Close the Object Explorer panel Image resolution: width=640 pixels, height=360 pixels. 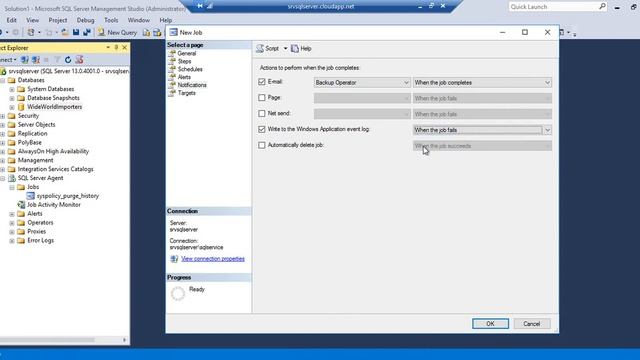point(125,48)
